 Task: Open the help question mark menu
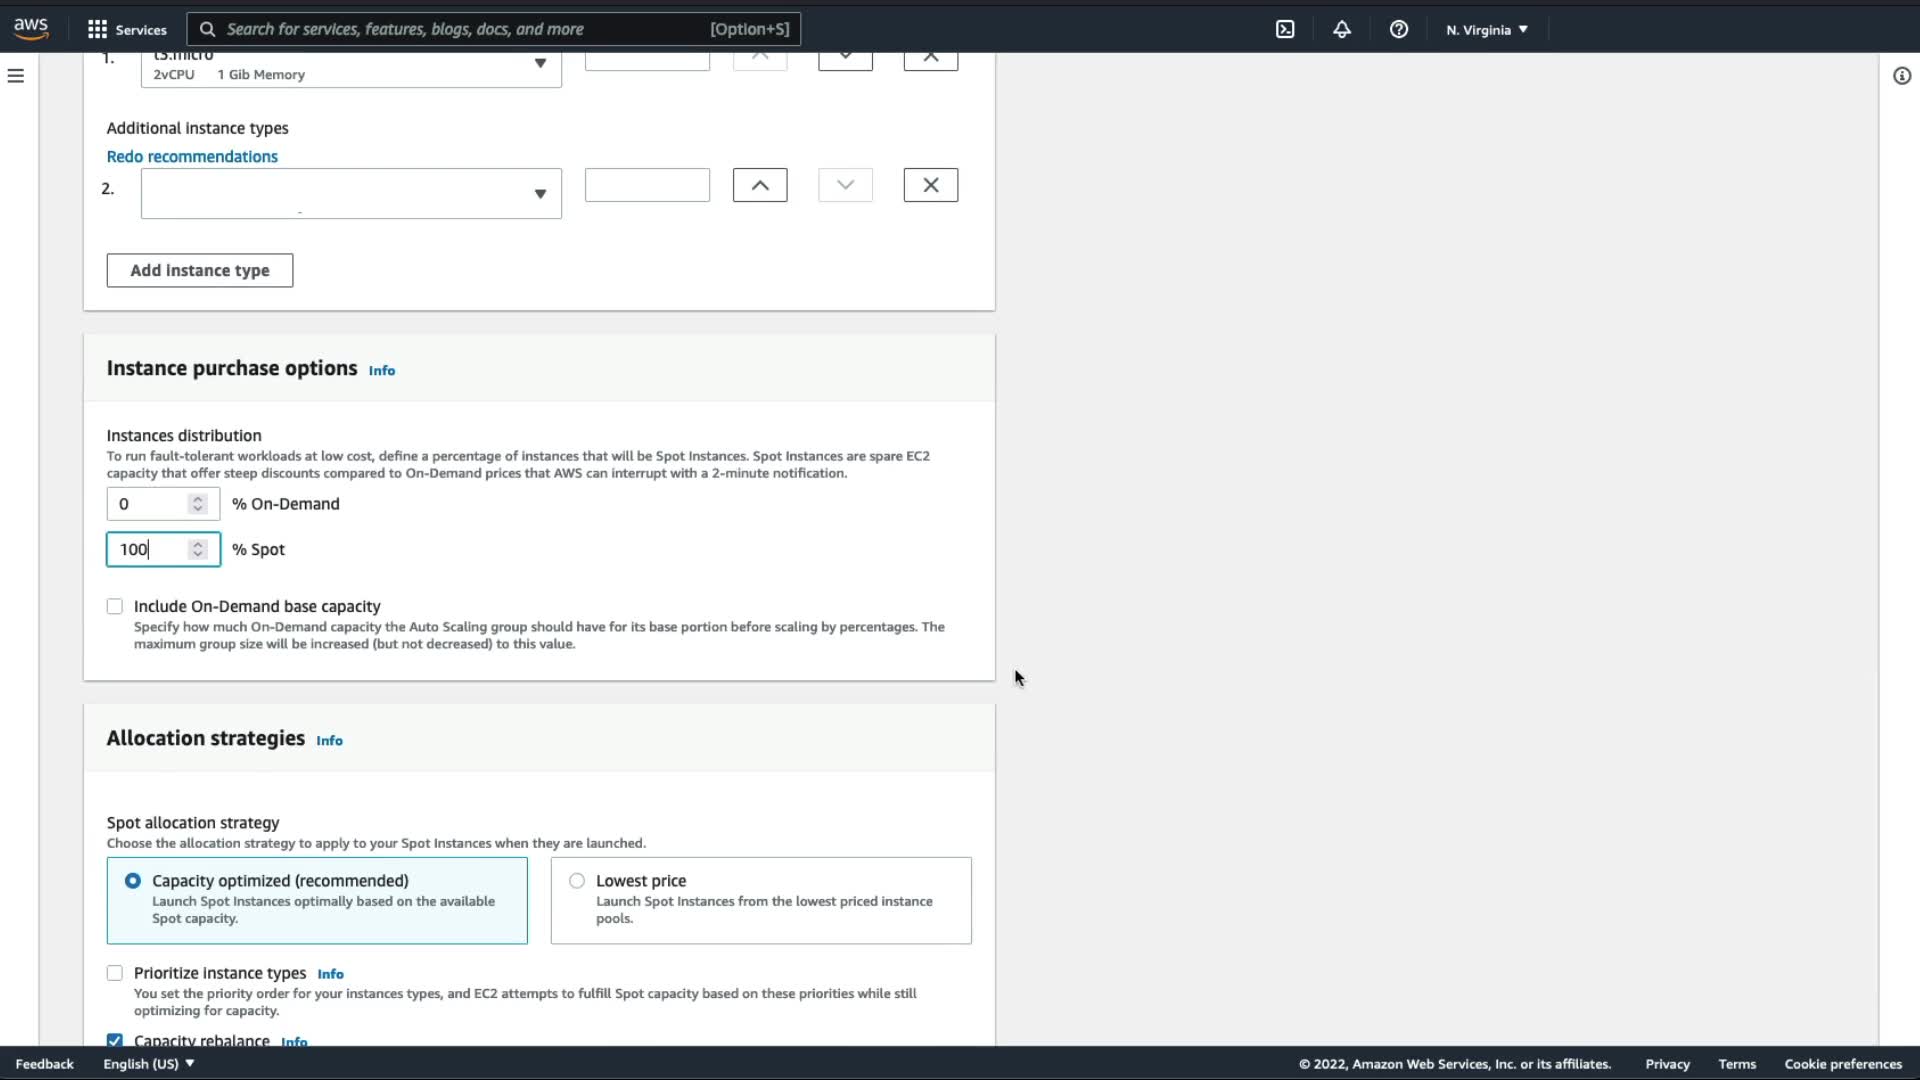pos(1399,29)
